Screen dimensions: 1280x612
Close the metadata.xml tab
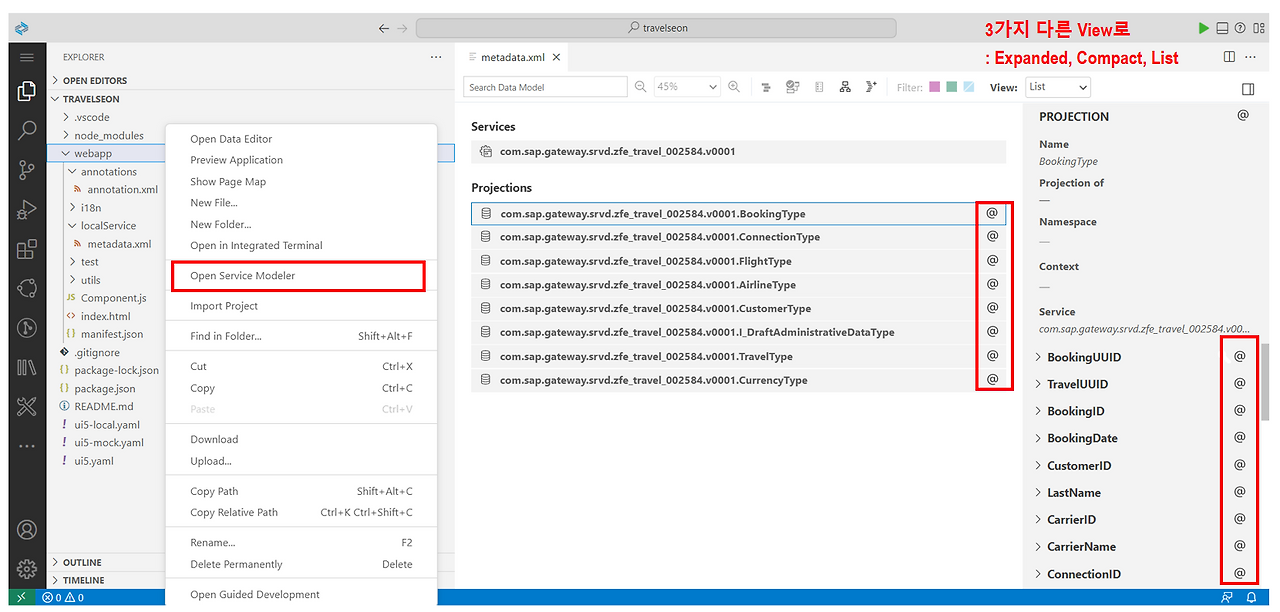click(556, 57)
